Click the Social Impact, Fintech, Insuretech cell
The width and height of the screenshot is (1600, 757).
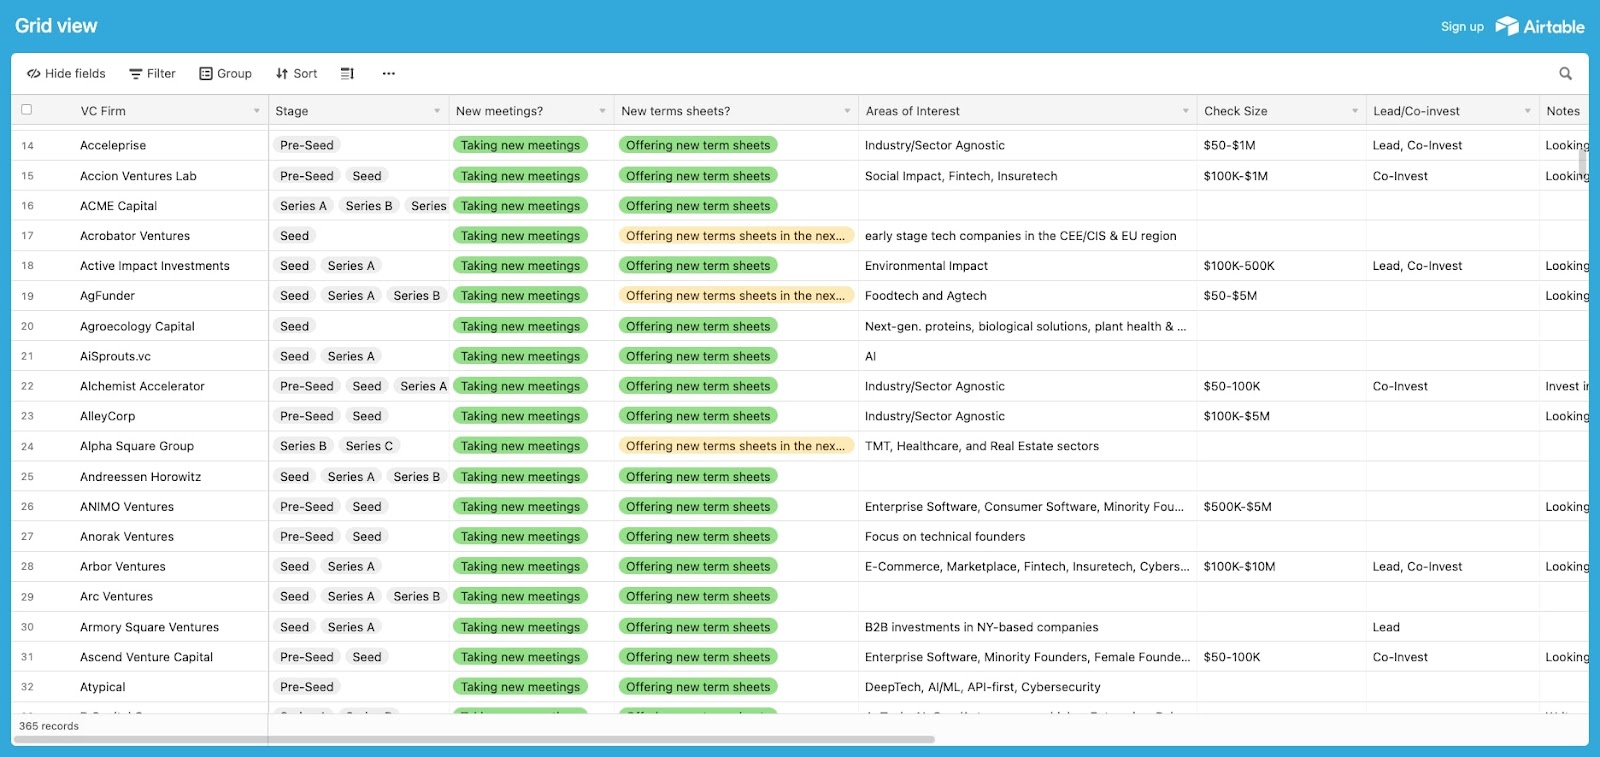click(1027, 176)
